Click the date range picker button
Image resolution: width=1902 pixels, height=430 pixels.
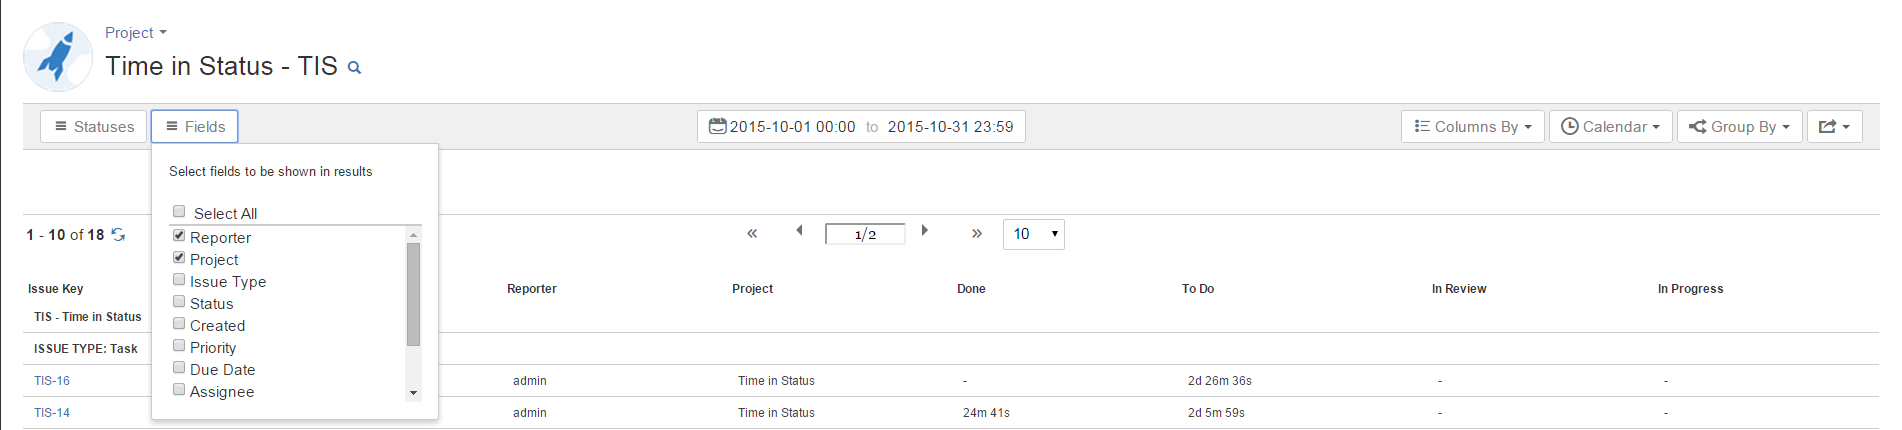pyautogui.click(x=861, y=127)
